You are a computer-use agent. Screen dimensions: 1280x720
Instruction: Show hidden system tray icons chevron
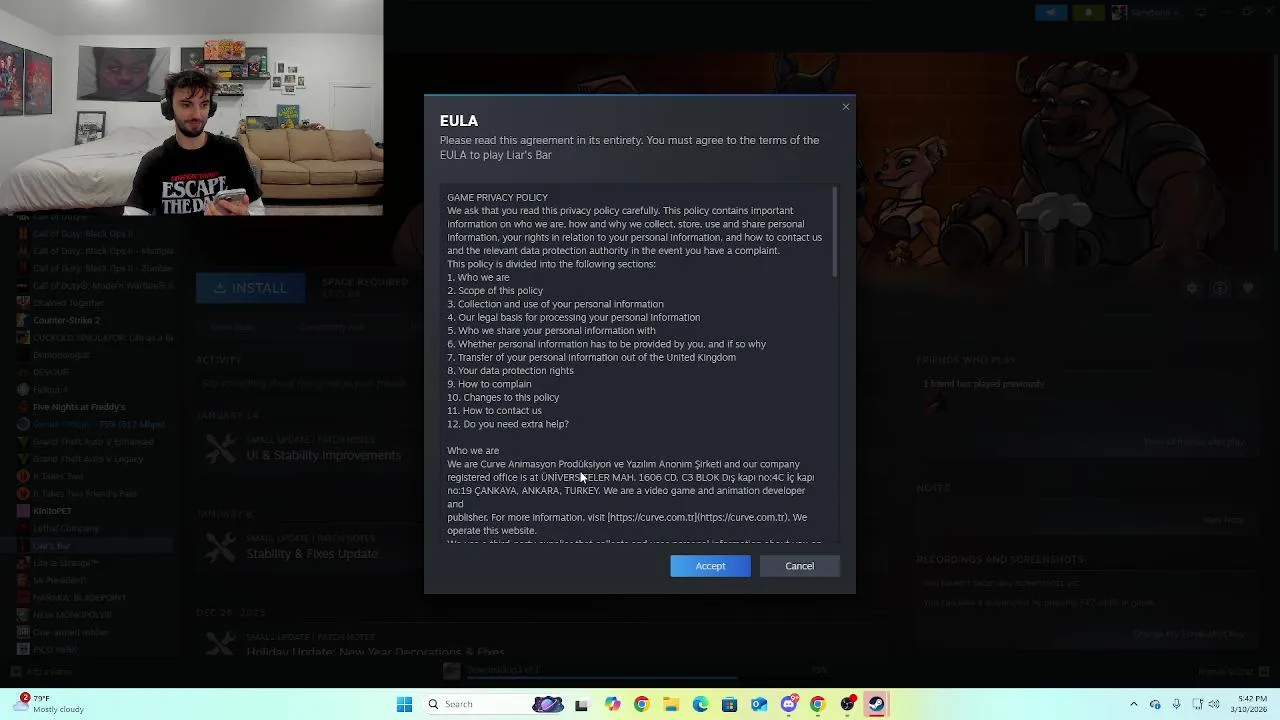[x=1133, y=704]
